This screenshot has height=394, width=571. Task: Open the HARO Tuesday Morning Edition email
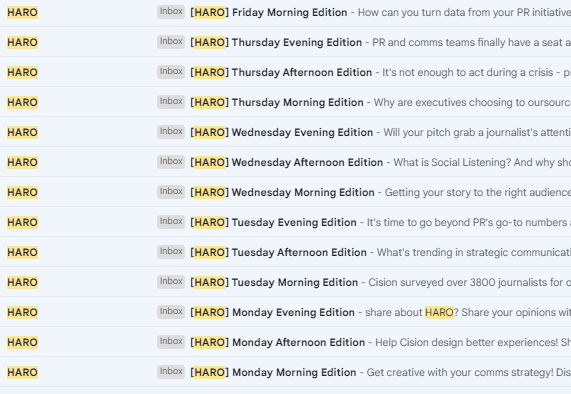[x=286, y=282]
